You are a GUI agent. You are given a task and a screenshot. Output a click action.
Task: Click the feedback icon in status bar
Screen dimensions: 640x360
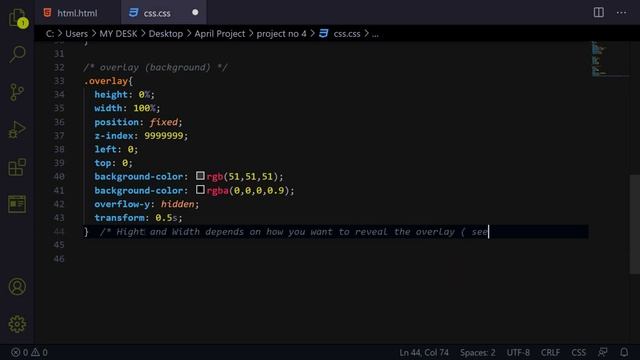602,352
